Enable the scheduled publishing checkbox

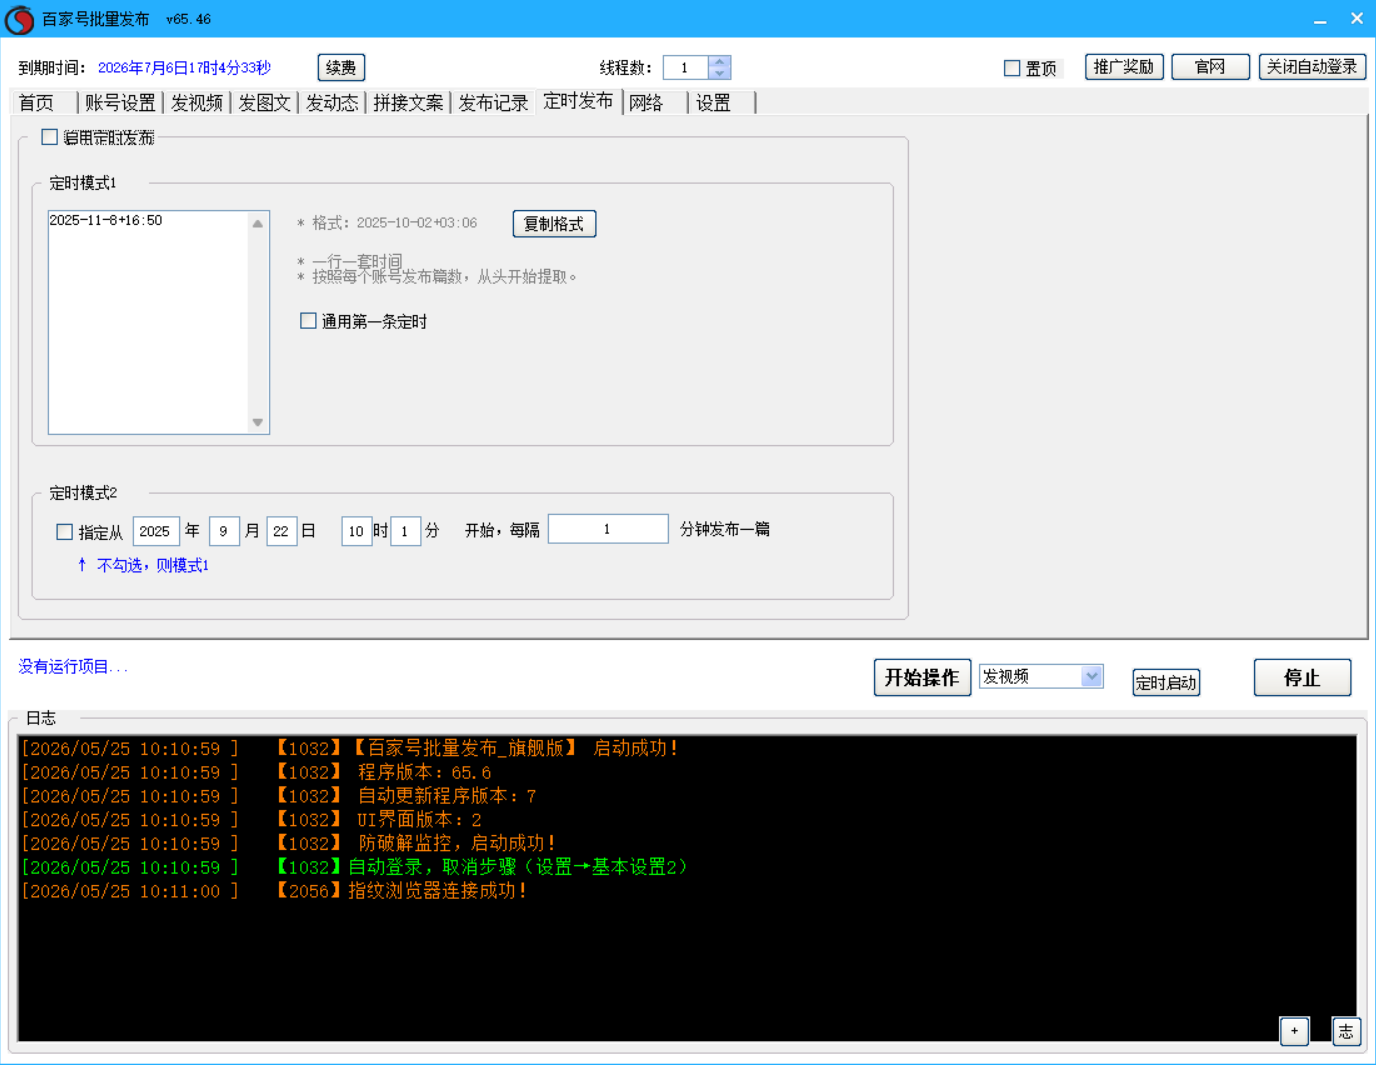click(49, 137)
